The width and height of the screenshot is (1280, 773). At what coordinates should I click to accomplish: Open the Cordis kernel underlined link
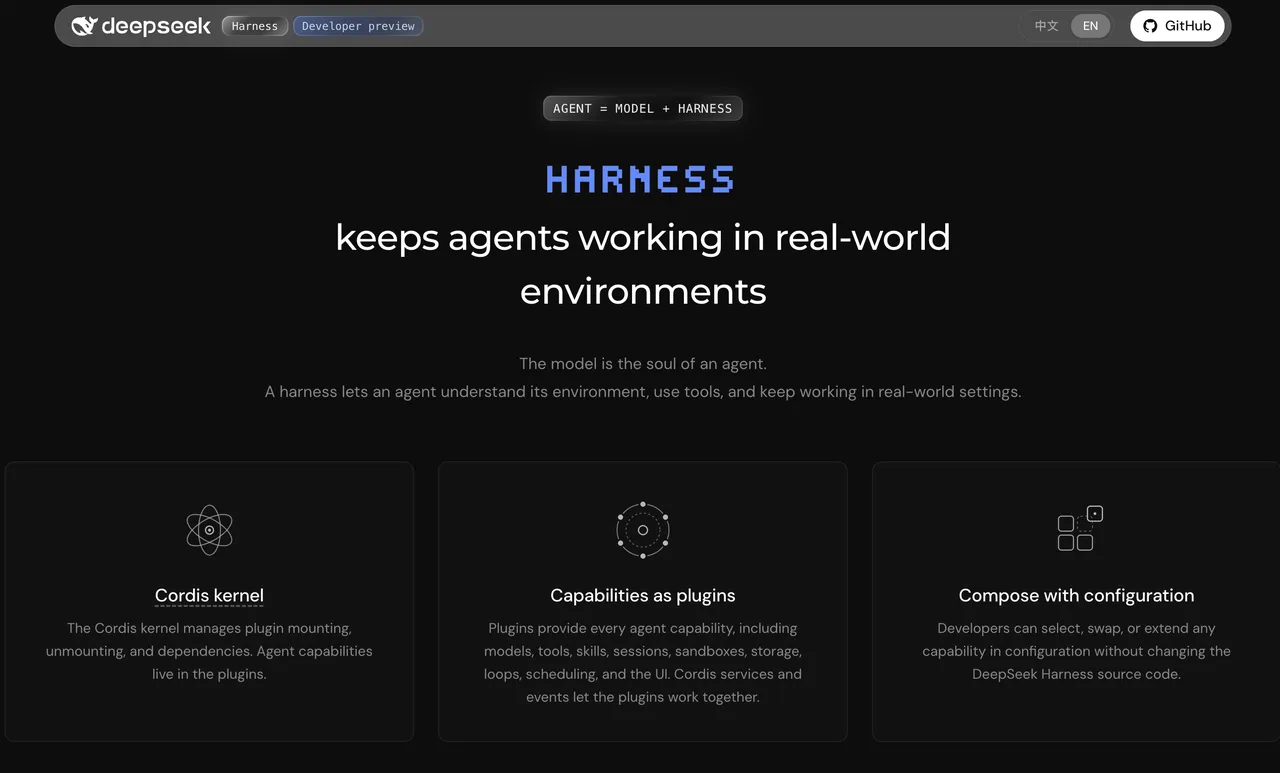pos(209,595)
